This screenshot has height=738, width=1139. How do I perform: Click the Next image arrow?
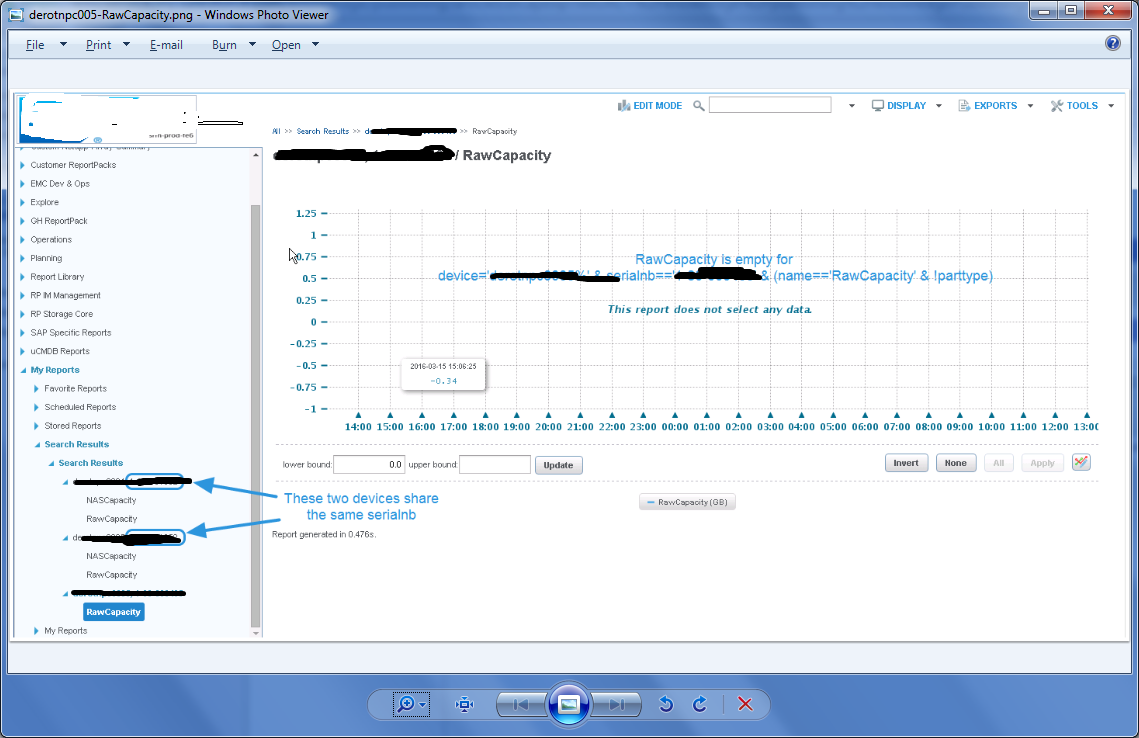617,704
